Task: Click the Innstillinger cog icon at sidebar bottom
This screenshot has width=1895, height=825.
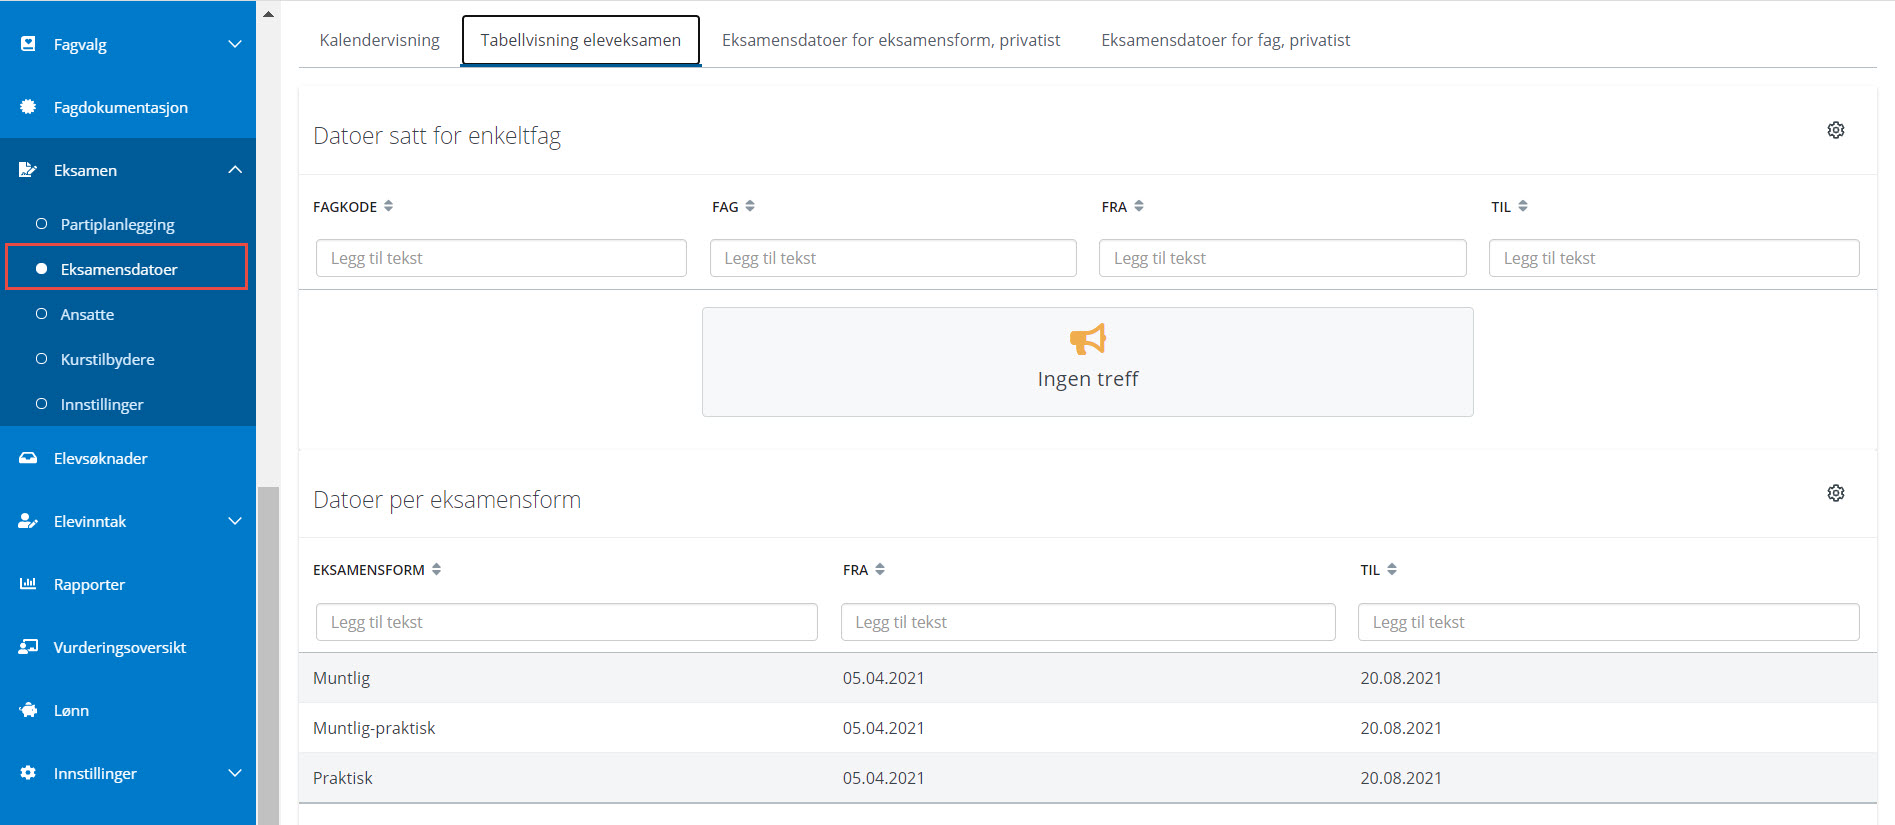Action: (x=28, y=773)
